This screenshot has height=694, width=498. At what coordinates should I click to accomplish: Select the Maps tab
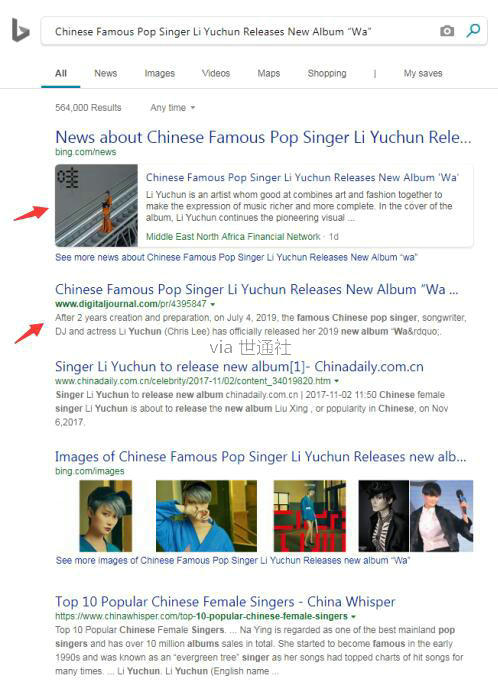(x=269, y=73)
